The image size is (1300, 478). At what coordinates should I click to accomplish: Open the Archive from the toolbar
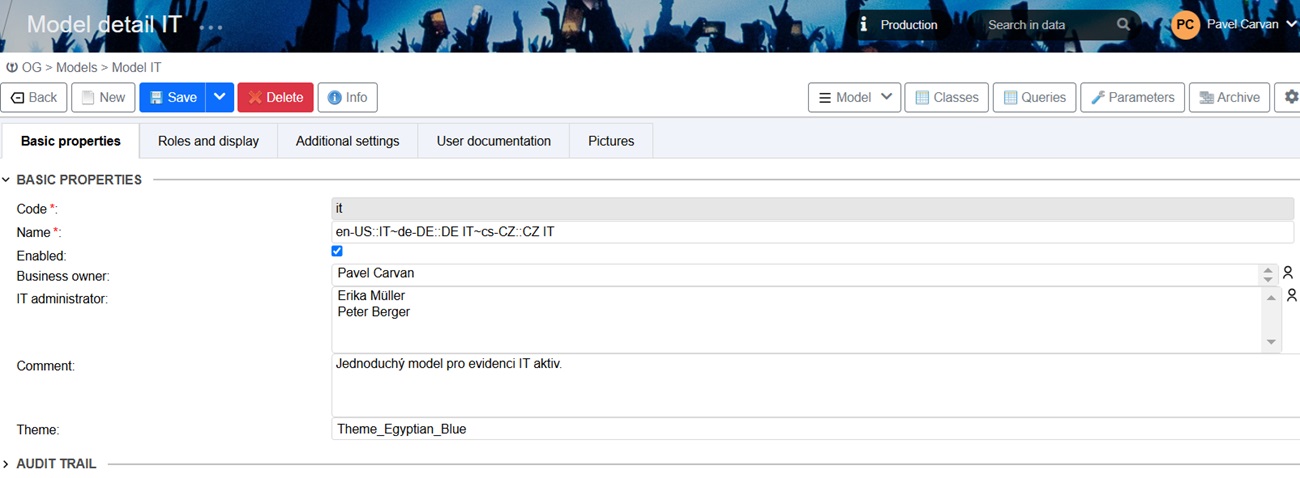1229,97
